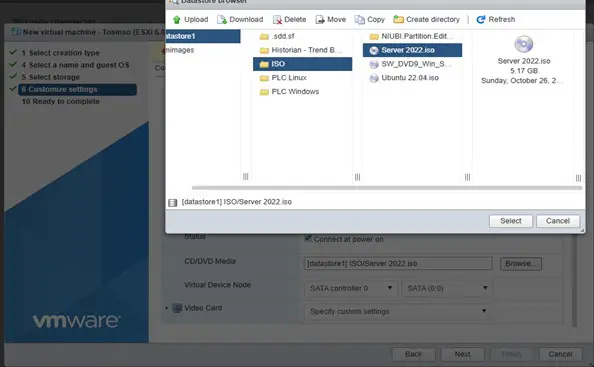This screenshot has height=367, width=594.
Task: Toggle Connect at power on checkbox
Action: pos(308,238)
